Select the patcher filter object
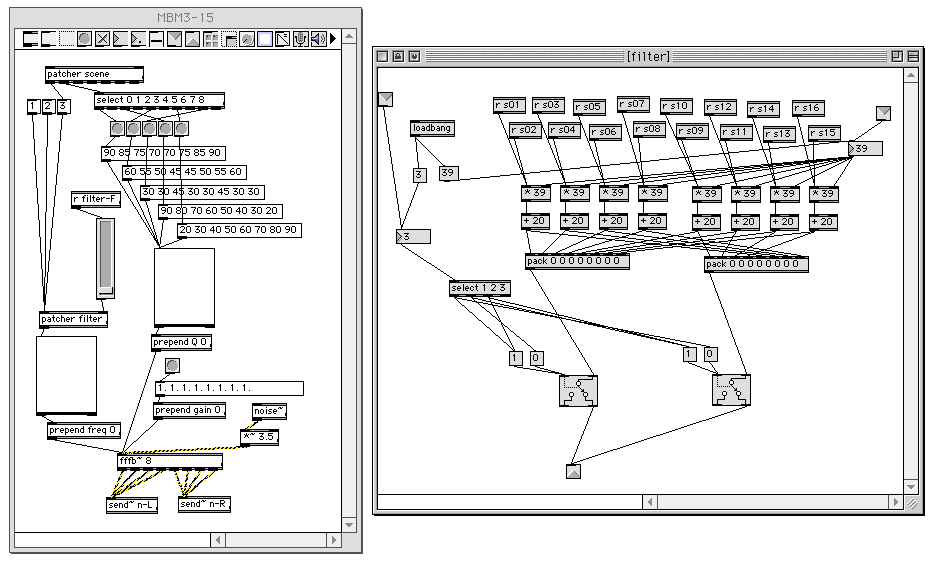This screenshot has width=934, height=563. pos(73,319)
